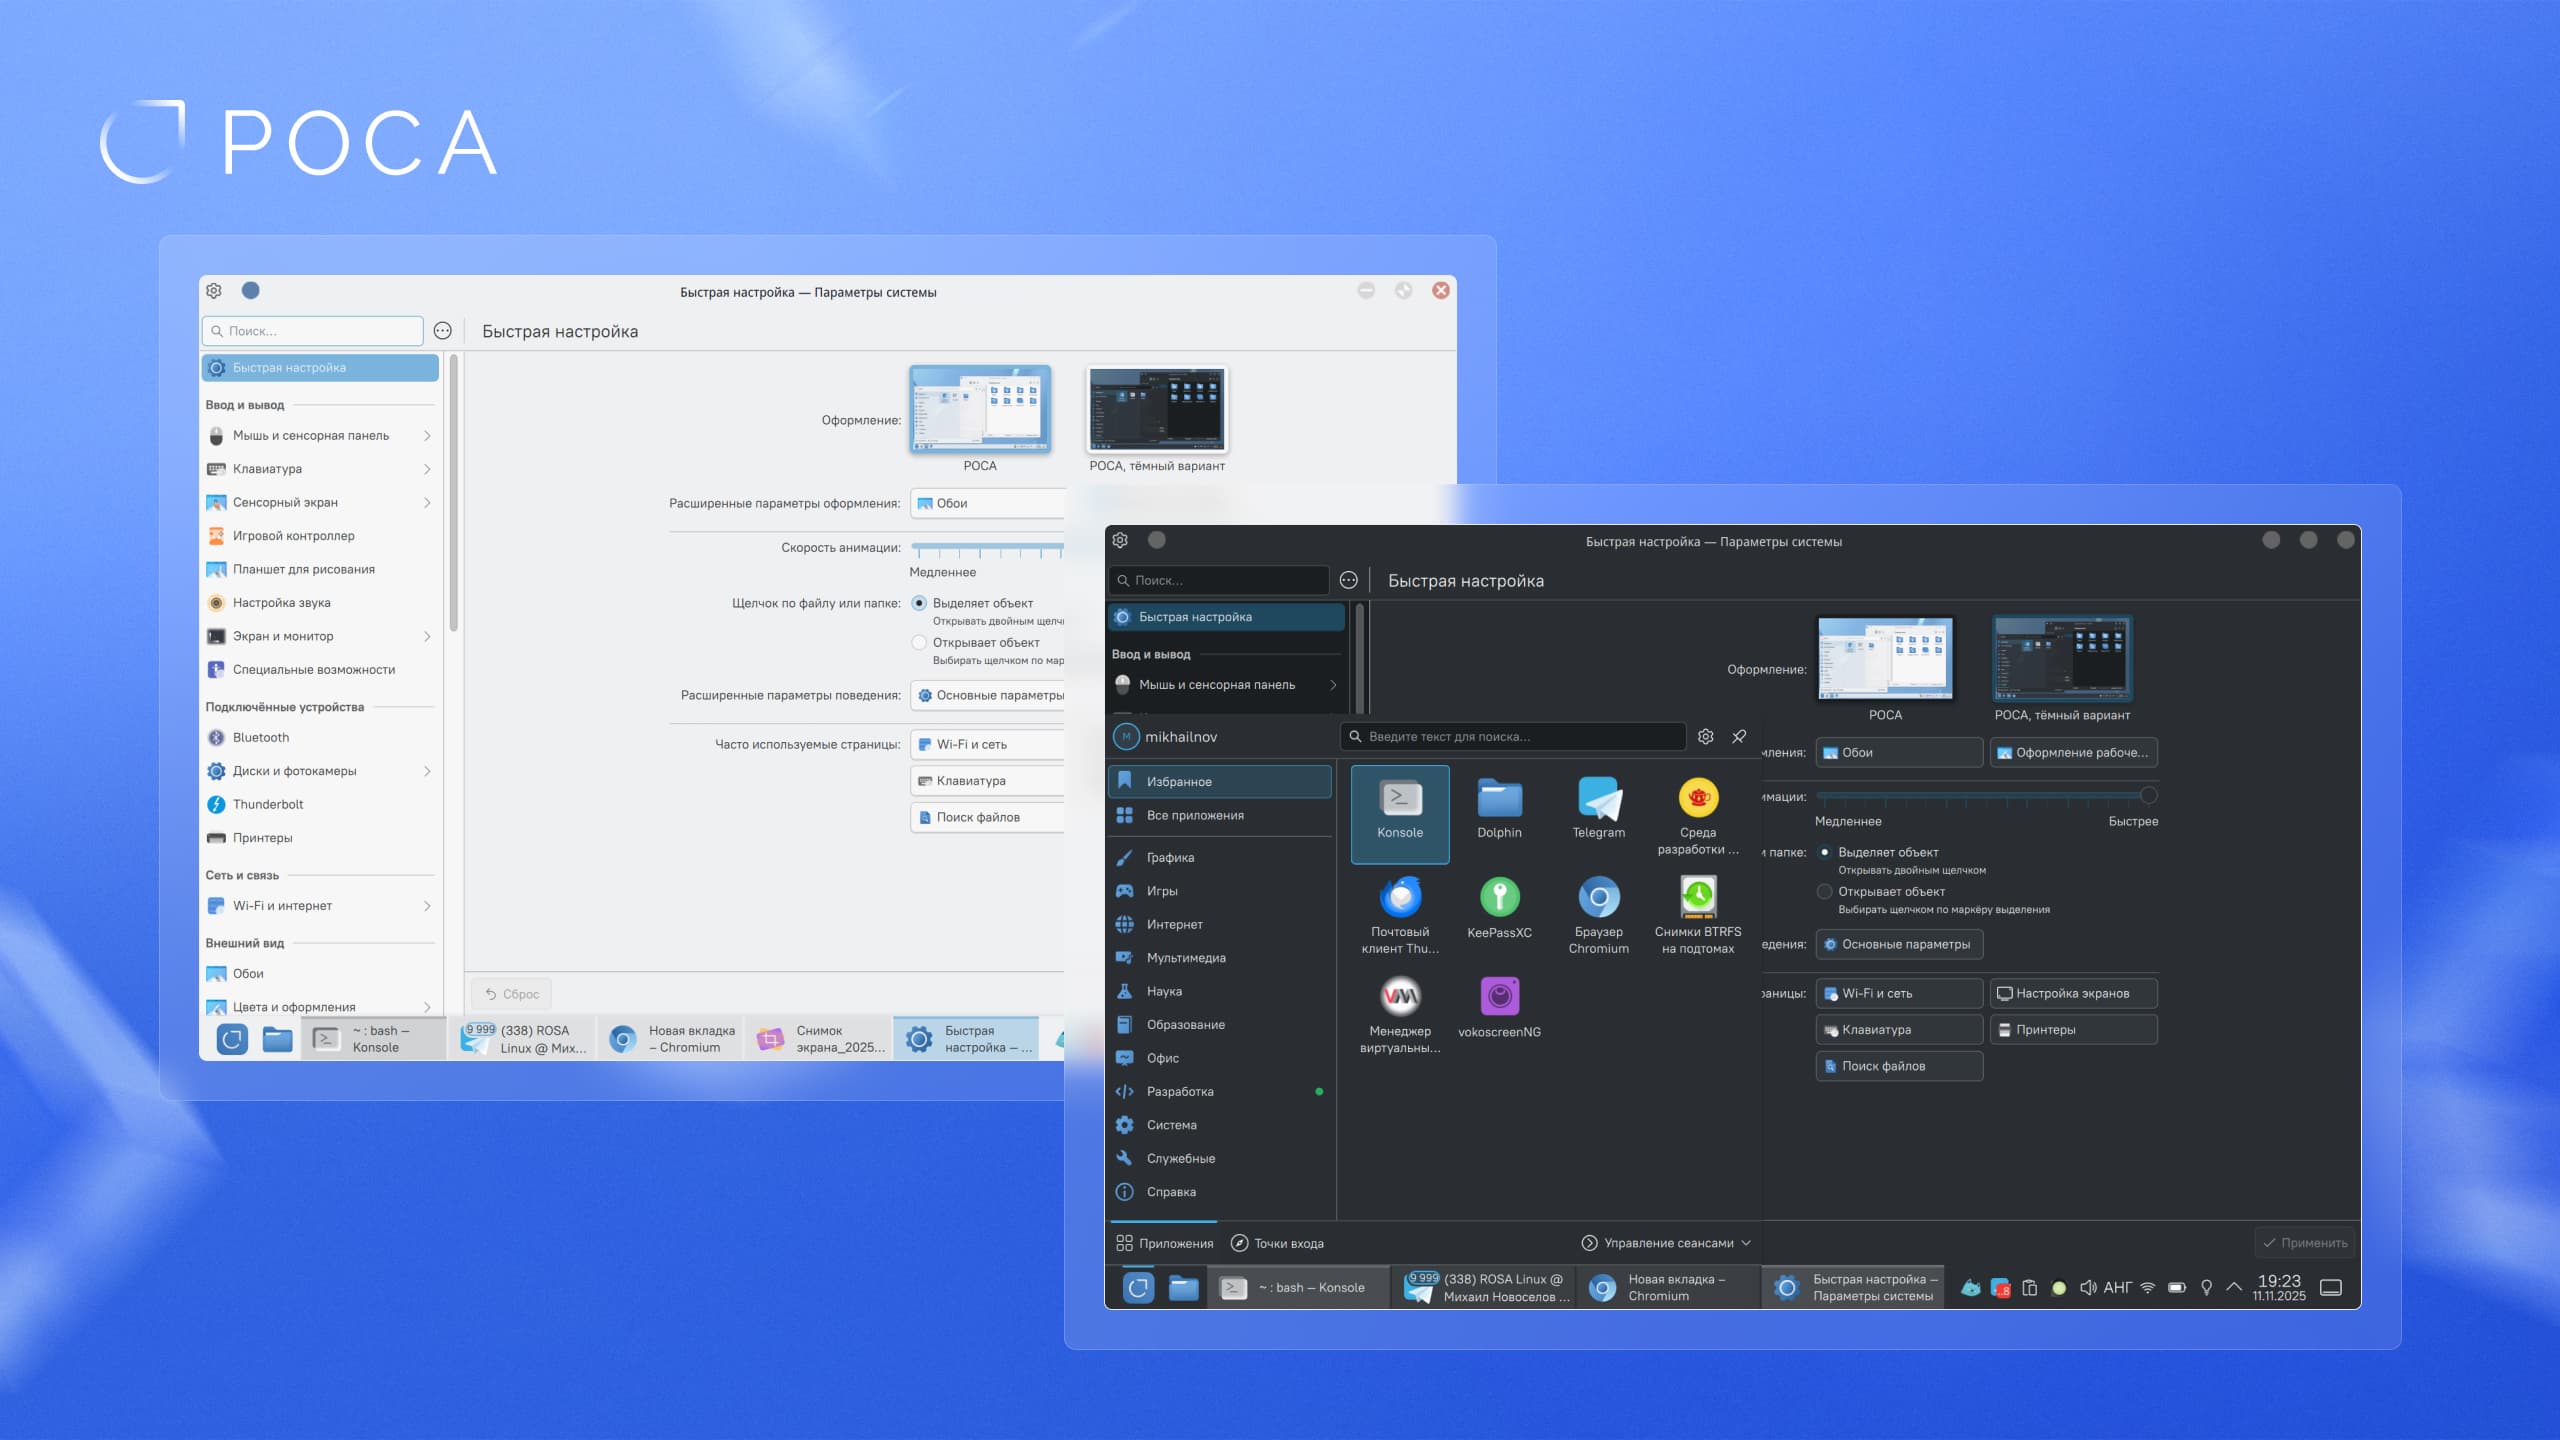Expand "Диски и фотокамеры" in the sidebar
This screenshot has height=1440, width=2560.
(427, 771)
